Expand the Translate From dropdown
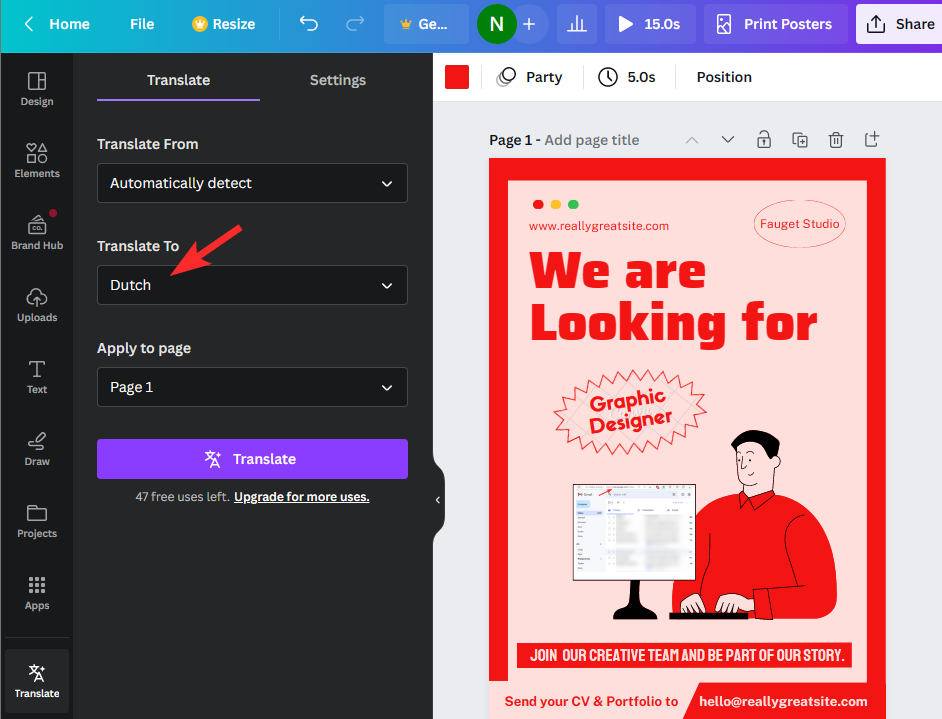Viewport: 942px width, 719px height. 252,183
